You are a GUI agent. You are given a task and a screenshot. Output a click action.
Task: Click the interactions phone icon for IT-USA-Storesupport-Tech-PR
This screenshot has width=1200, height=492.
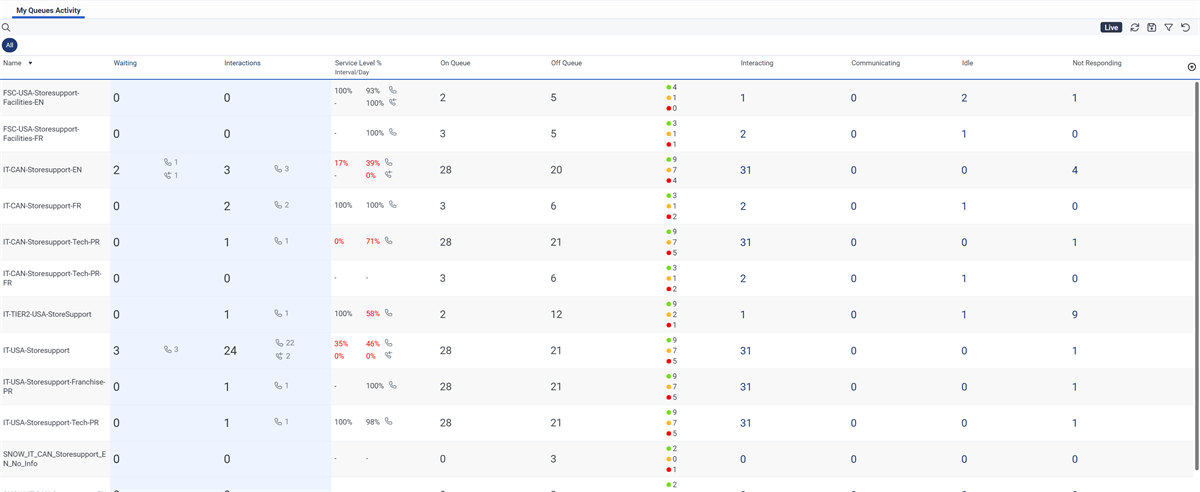[x=278, y=421]
